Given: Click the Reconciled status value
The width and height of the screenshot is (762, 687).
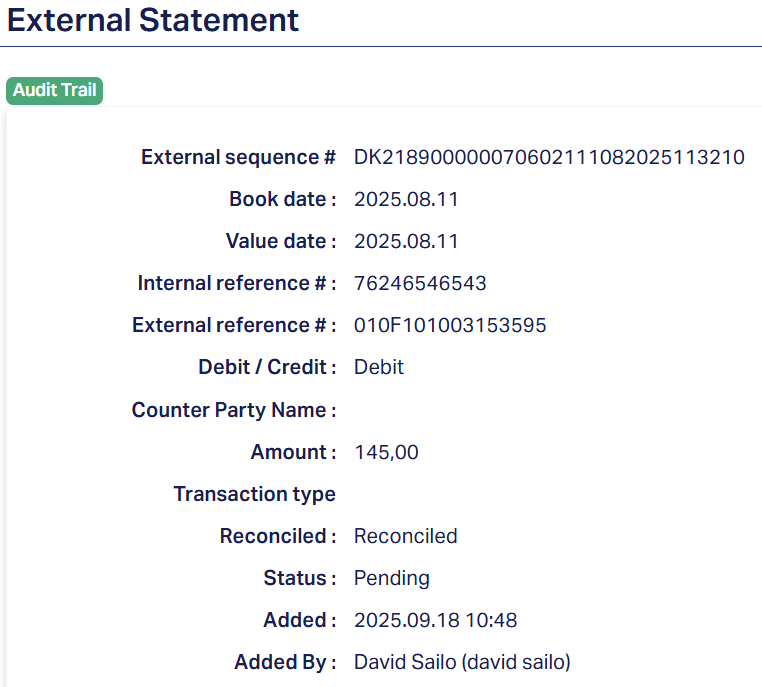Looking at the screenshot, I should coord(405,536).
